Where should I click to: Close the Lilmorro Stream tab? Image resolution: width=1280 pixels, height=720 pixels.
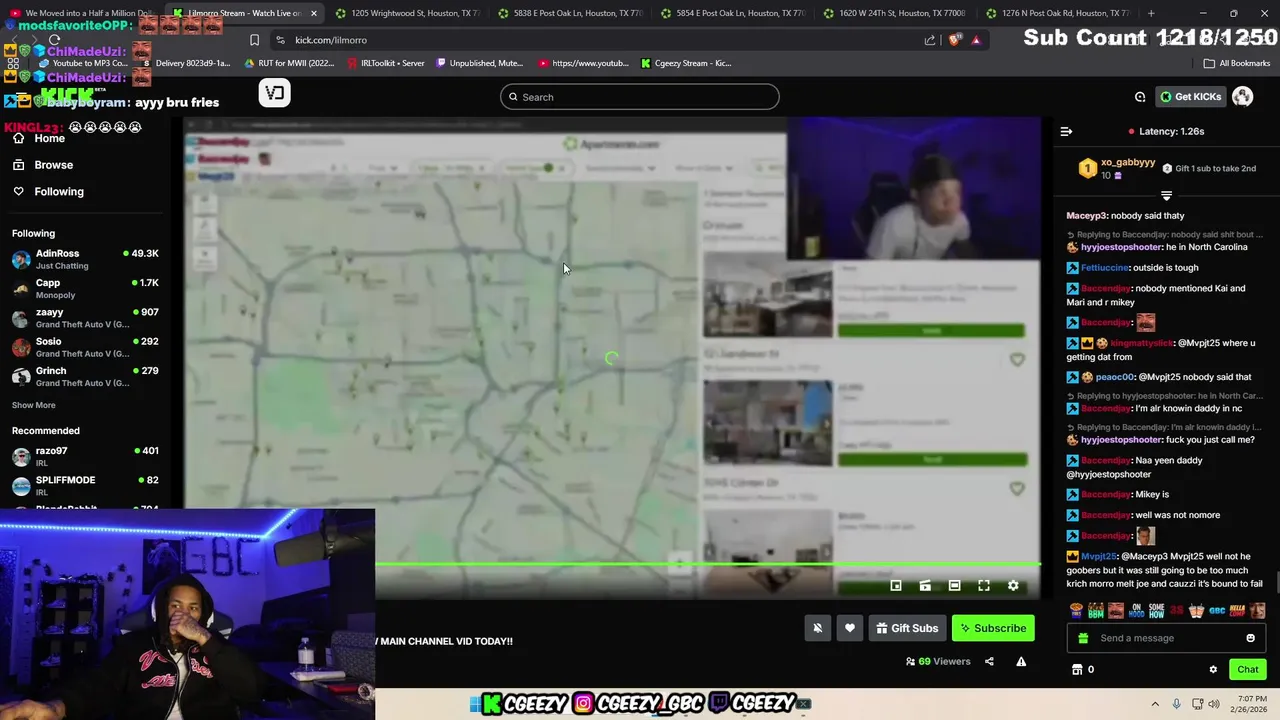313,13
